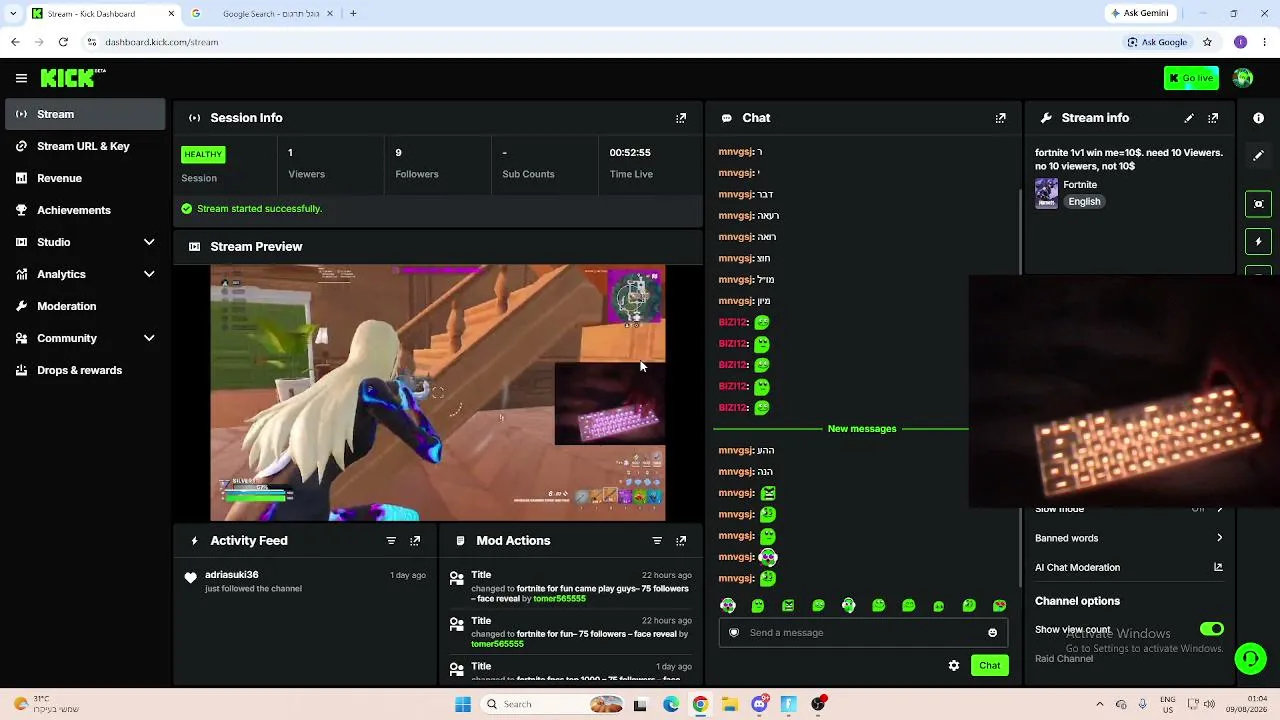Click the Stream Preview video
1280x720 pixels.
(x=437, y=393)
